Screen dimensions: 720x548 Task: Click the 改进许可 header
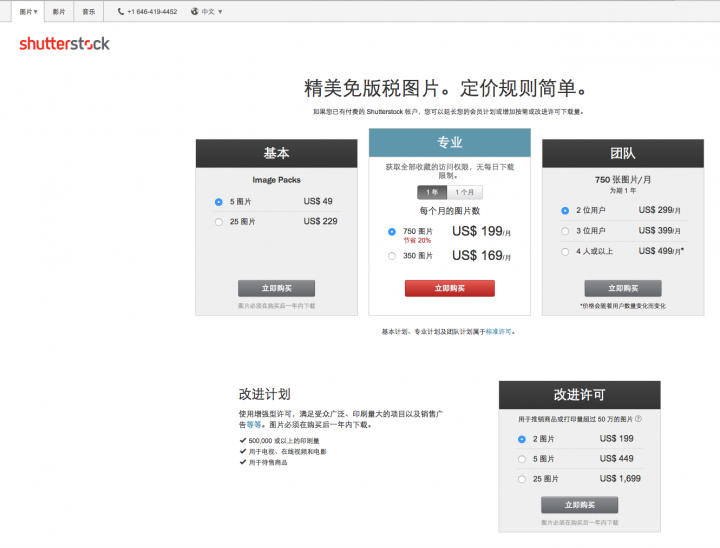(579, 395)
